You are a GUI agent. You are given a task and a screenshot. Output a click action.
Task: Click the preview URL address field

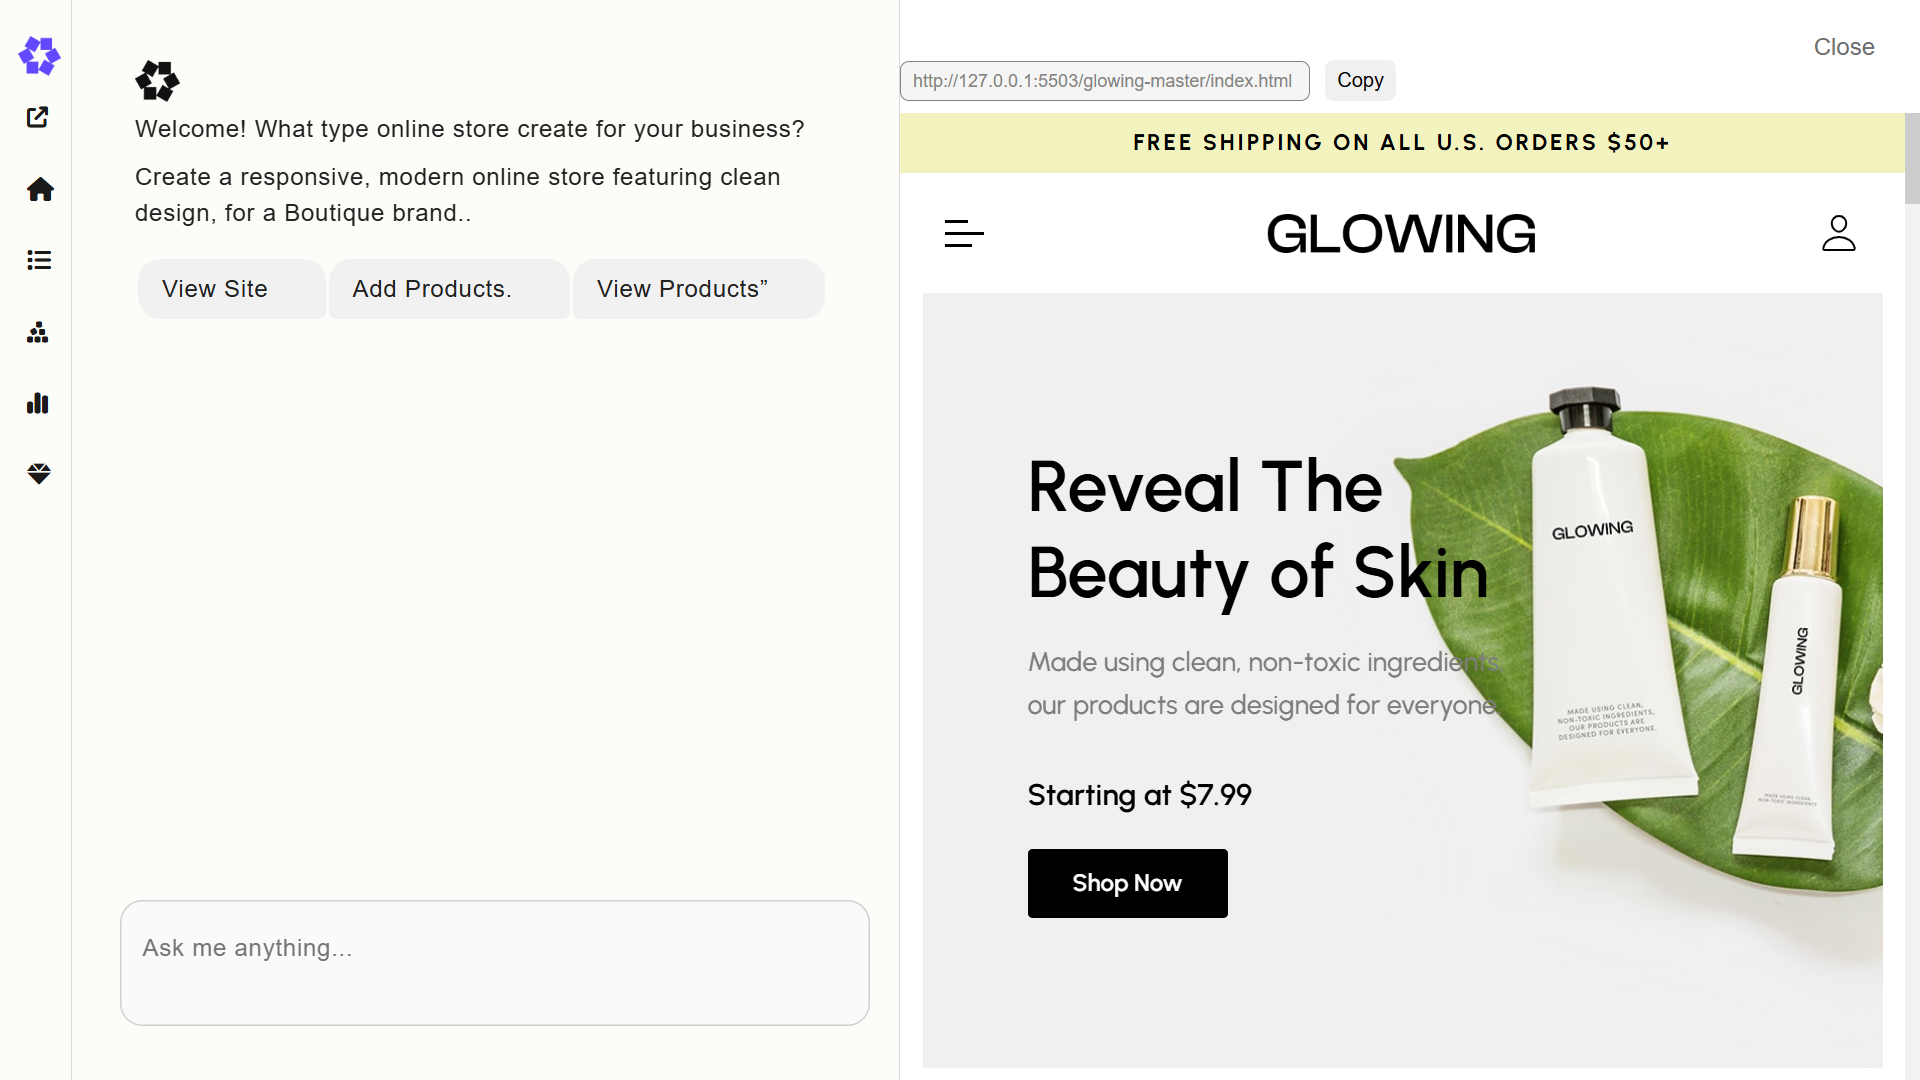[x=1104, y=81]
